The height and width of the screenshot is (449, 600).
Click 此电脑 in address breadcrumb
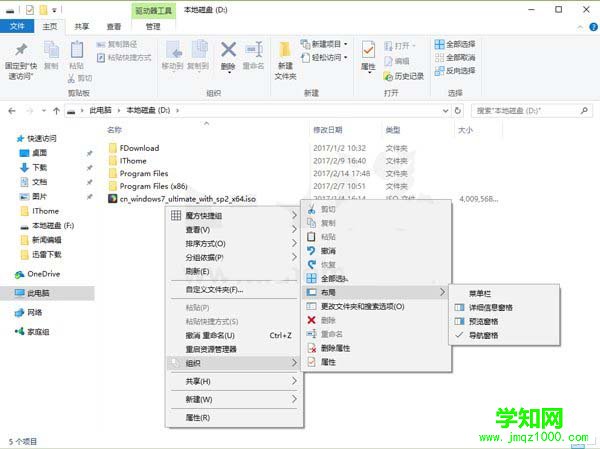click(x=100, y=110)
